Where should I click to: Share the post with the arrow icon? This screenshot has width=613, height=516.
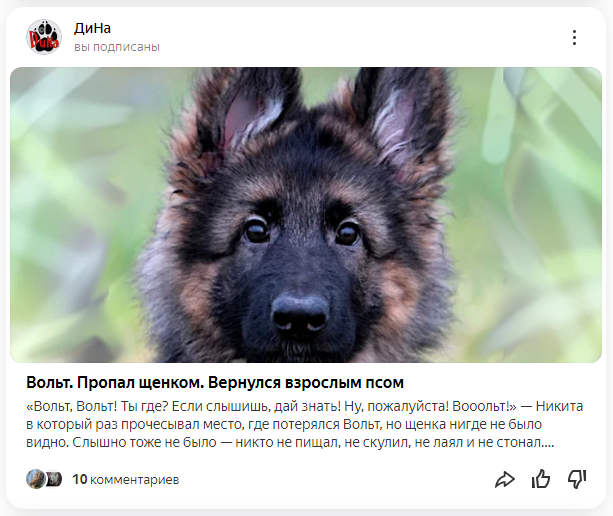(x=505, y=479)
